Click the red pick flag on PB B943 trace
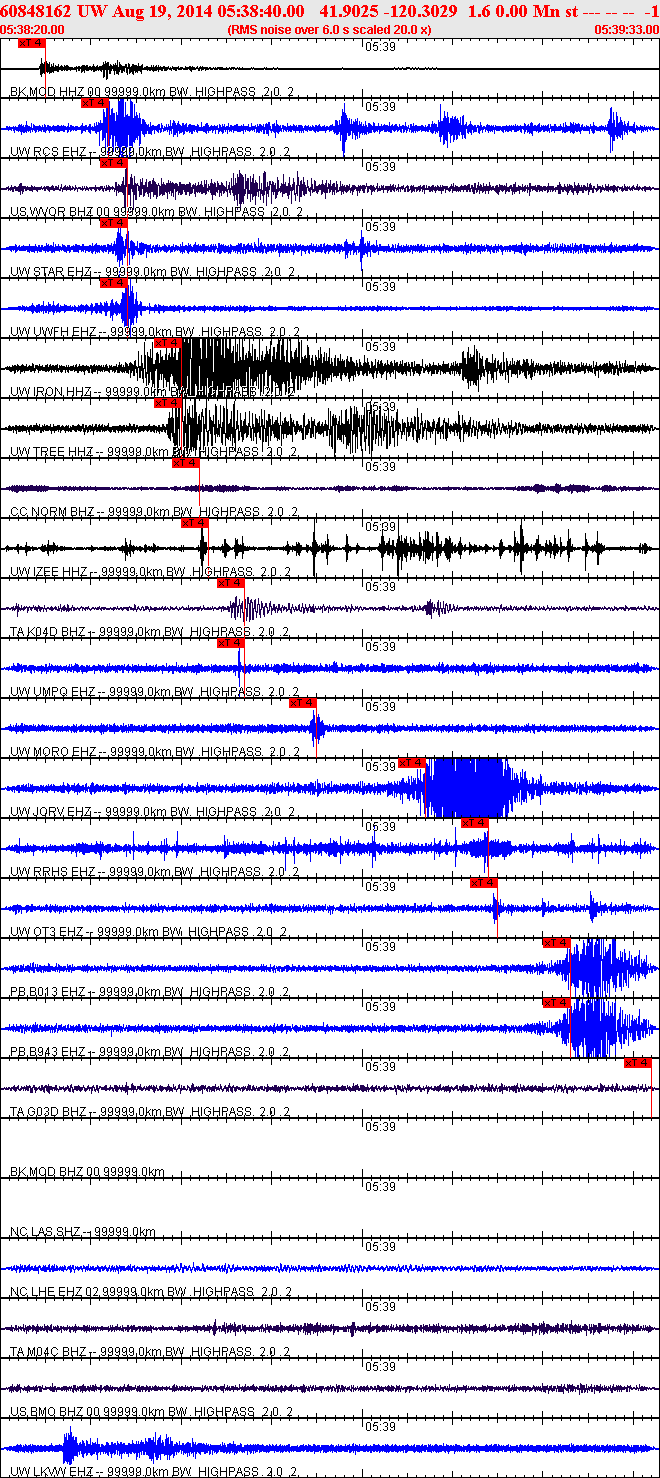The height and width of the screenshot is (1478, 660). [x=556, y=1003]
